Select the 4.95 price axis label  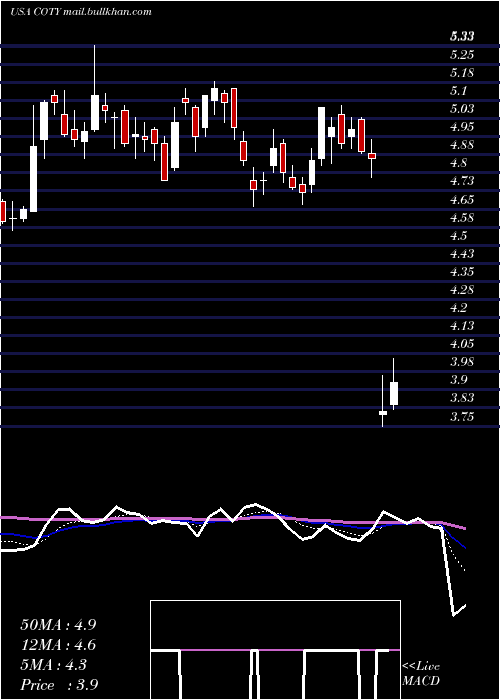coord(462,127)
